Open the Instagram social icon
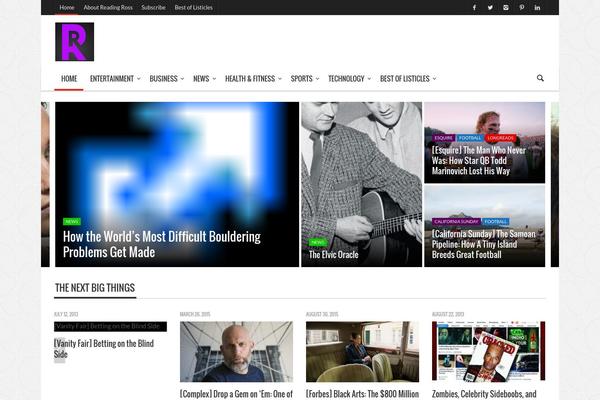The image size is (600, 400). [x=506, y=8]
